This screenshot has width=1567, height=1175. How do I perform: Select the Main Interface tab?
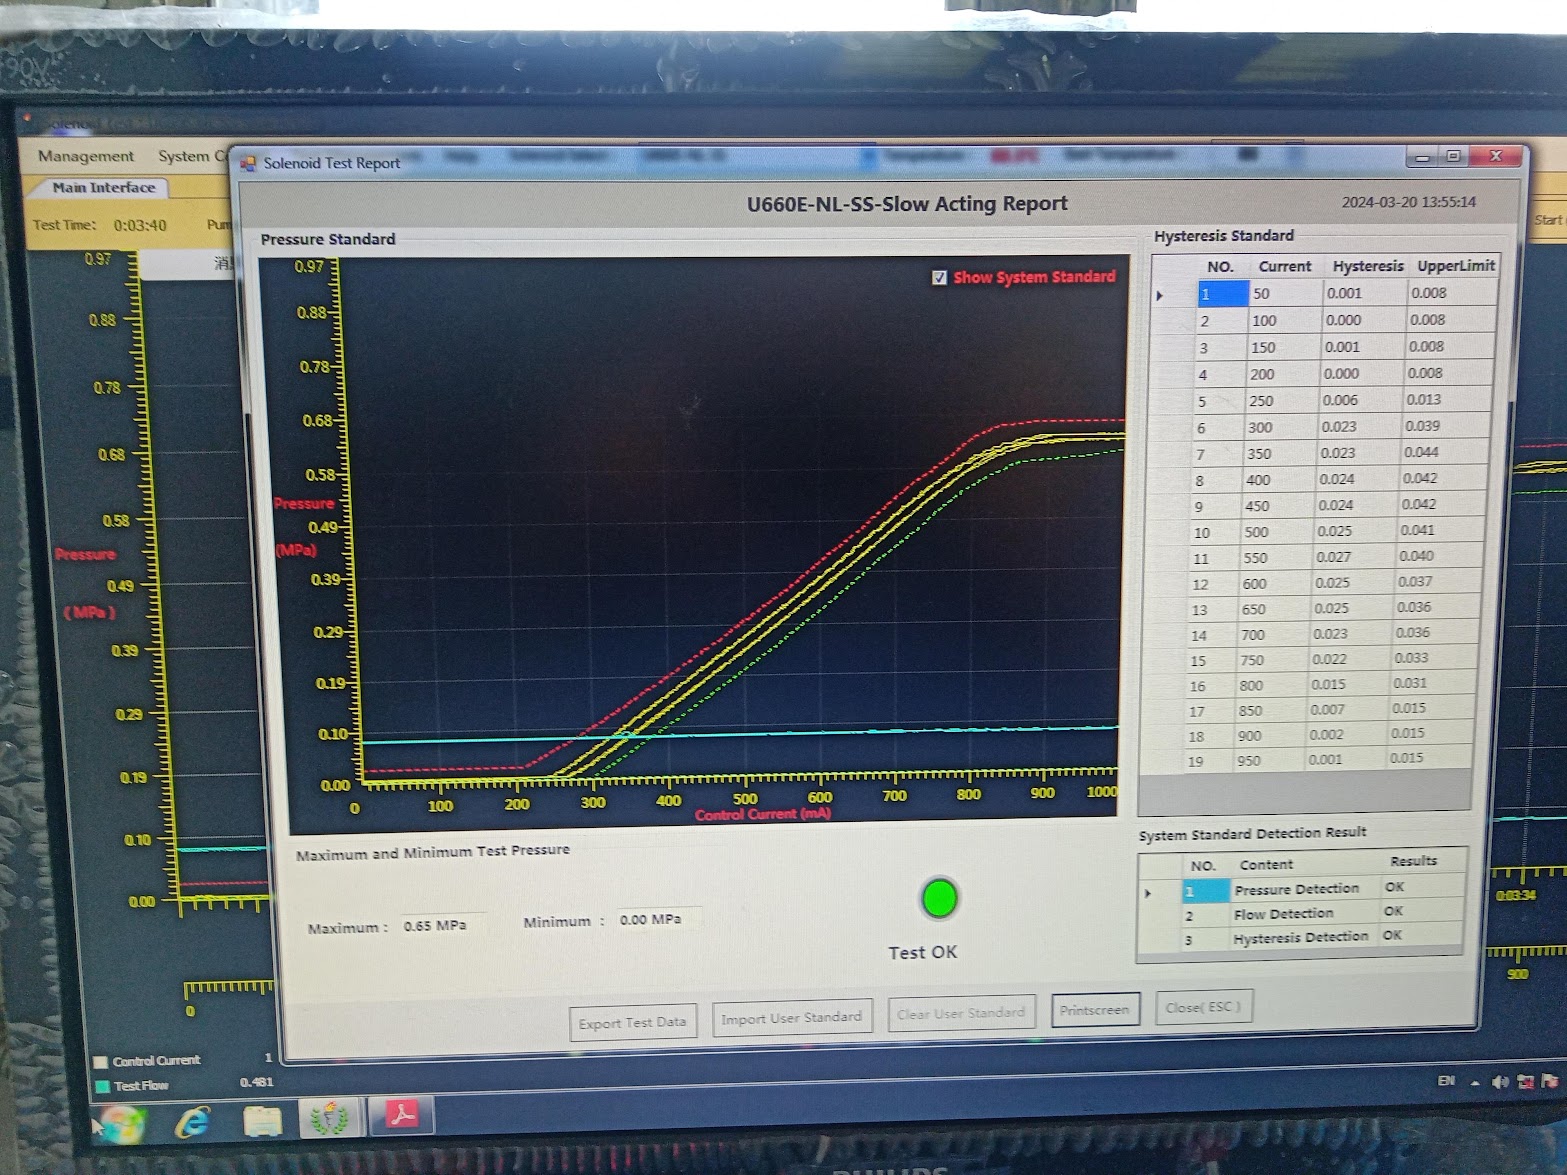(104, 187)
